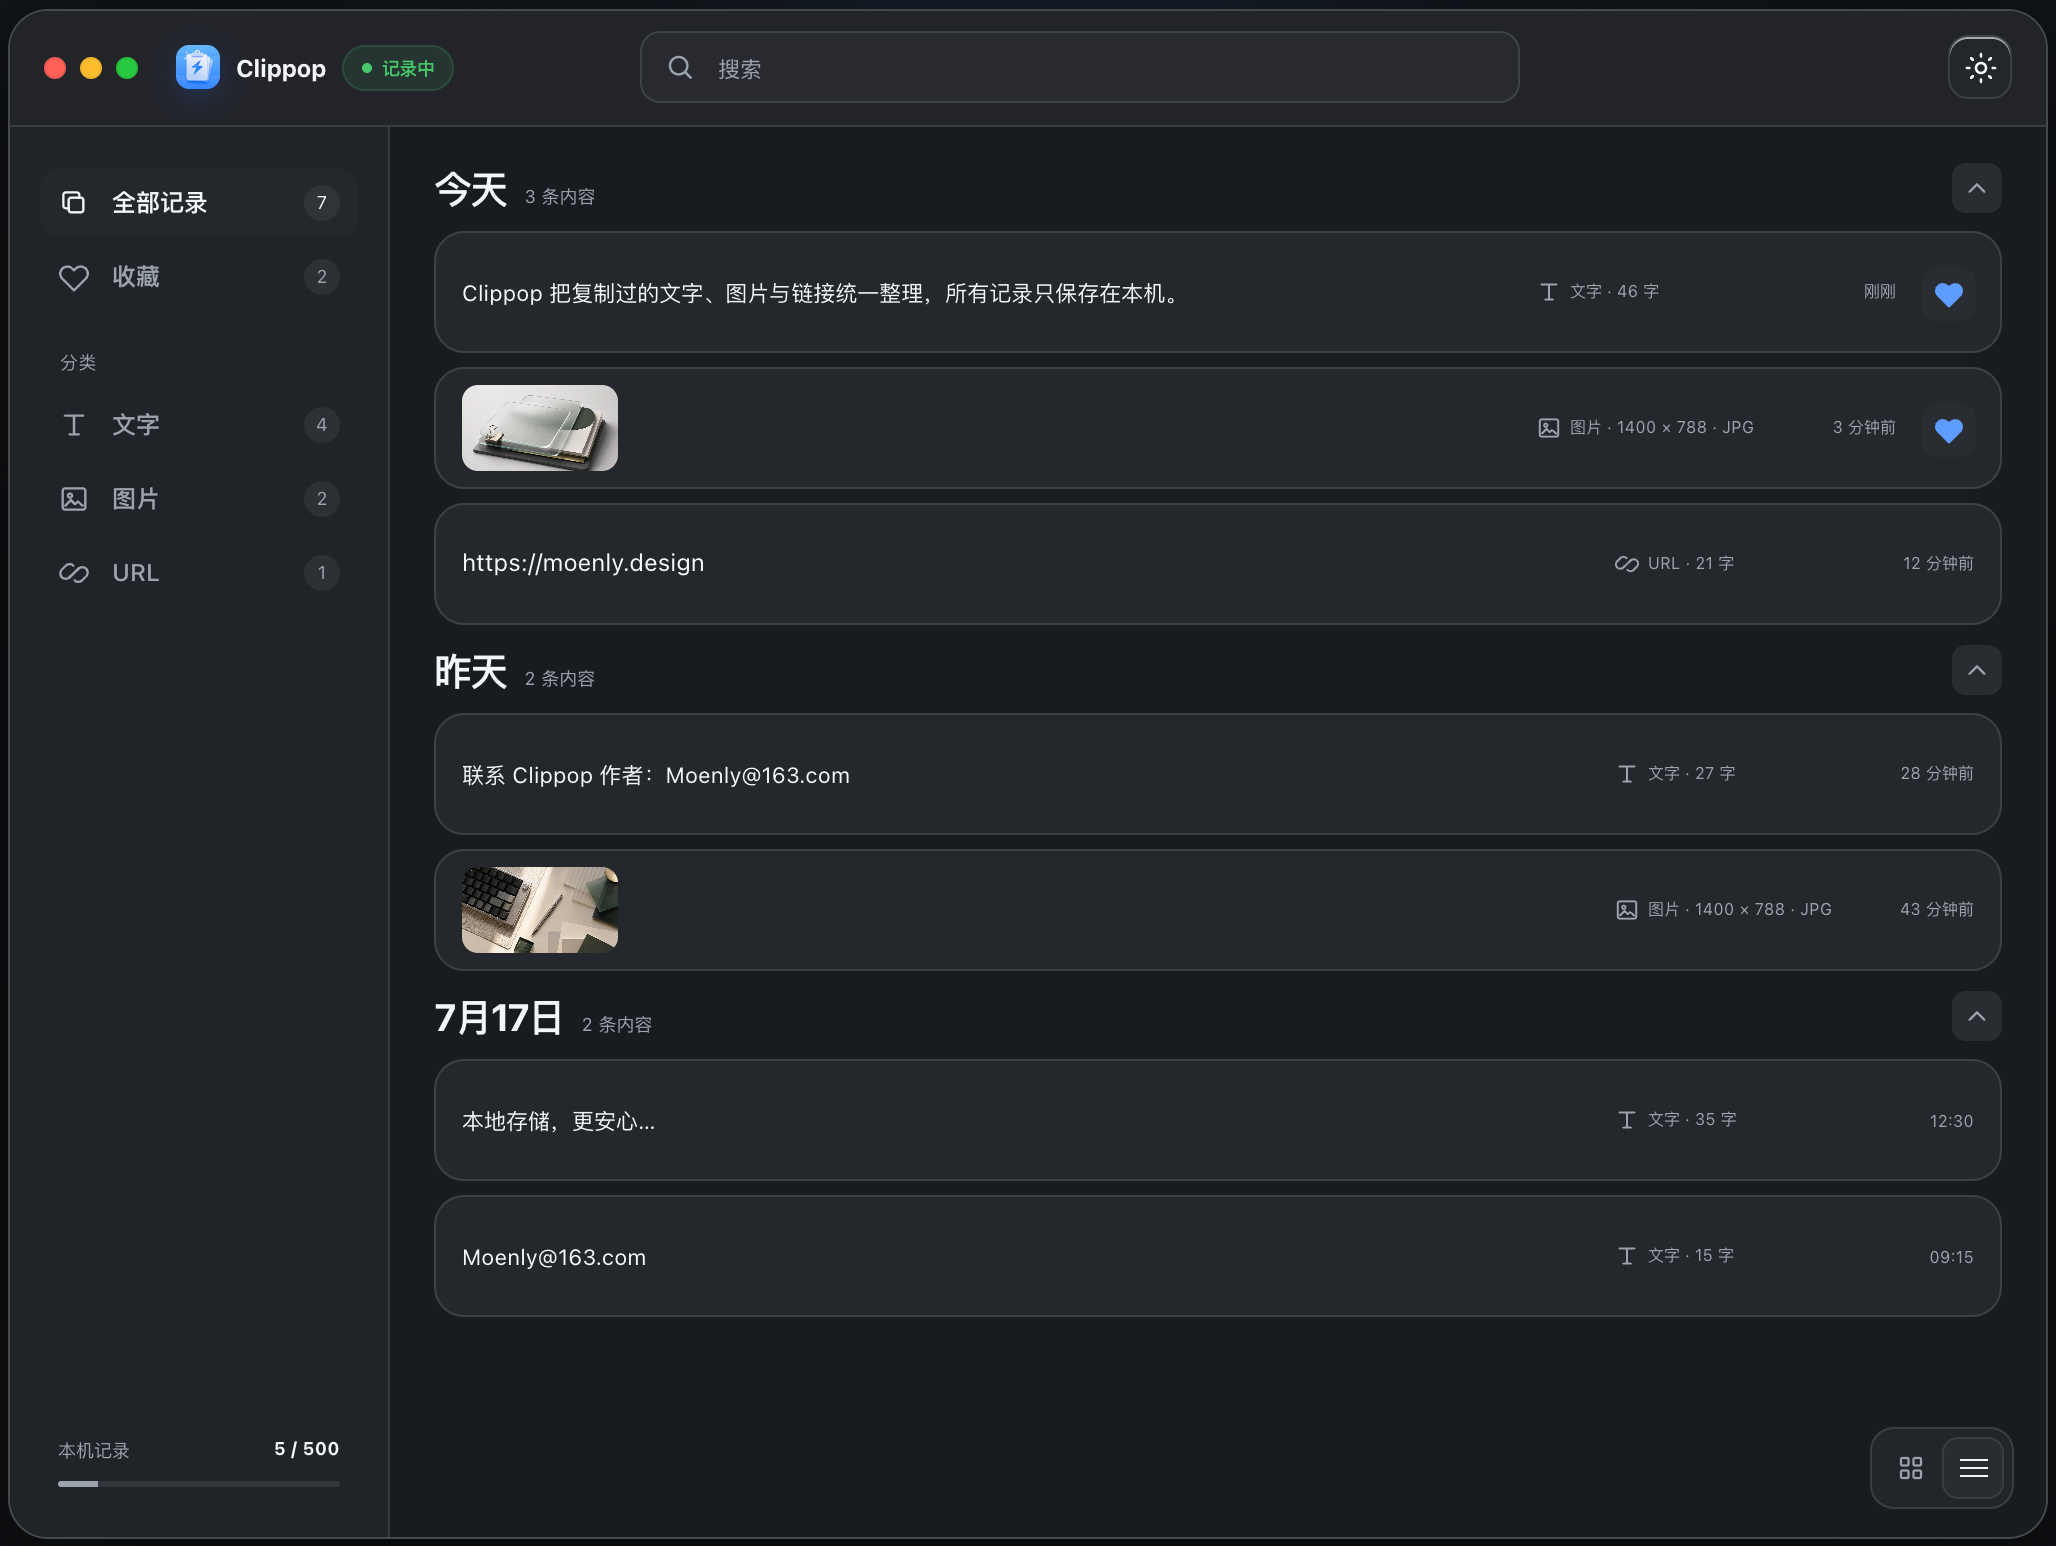
Task: Click the Clippop app title
Action: tap(281, 68)
